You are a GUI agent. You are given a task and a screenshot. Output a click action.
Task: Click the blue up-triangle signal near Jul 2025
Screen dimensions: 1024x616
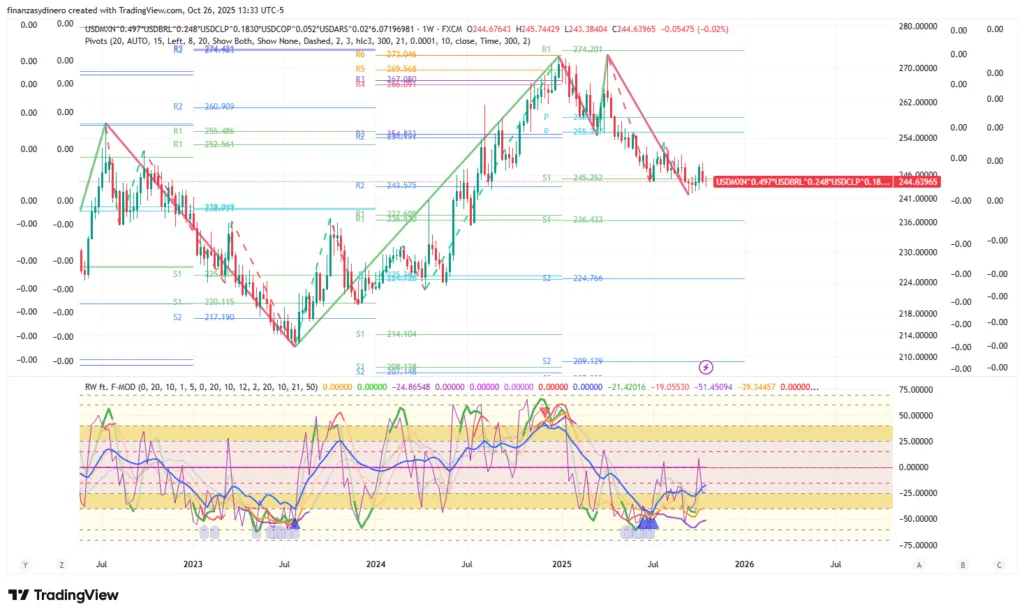647,522
